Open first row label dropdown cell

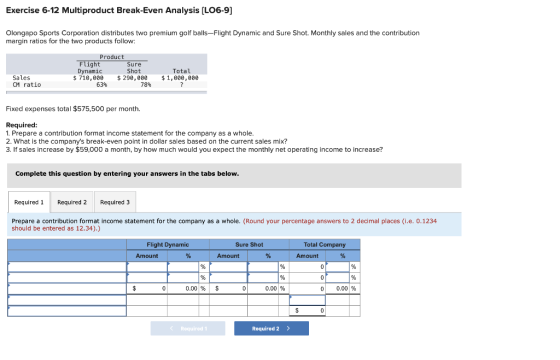(67, 267)
